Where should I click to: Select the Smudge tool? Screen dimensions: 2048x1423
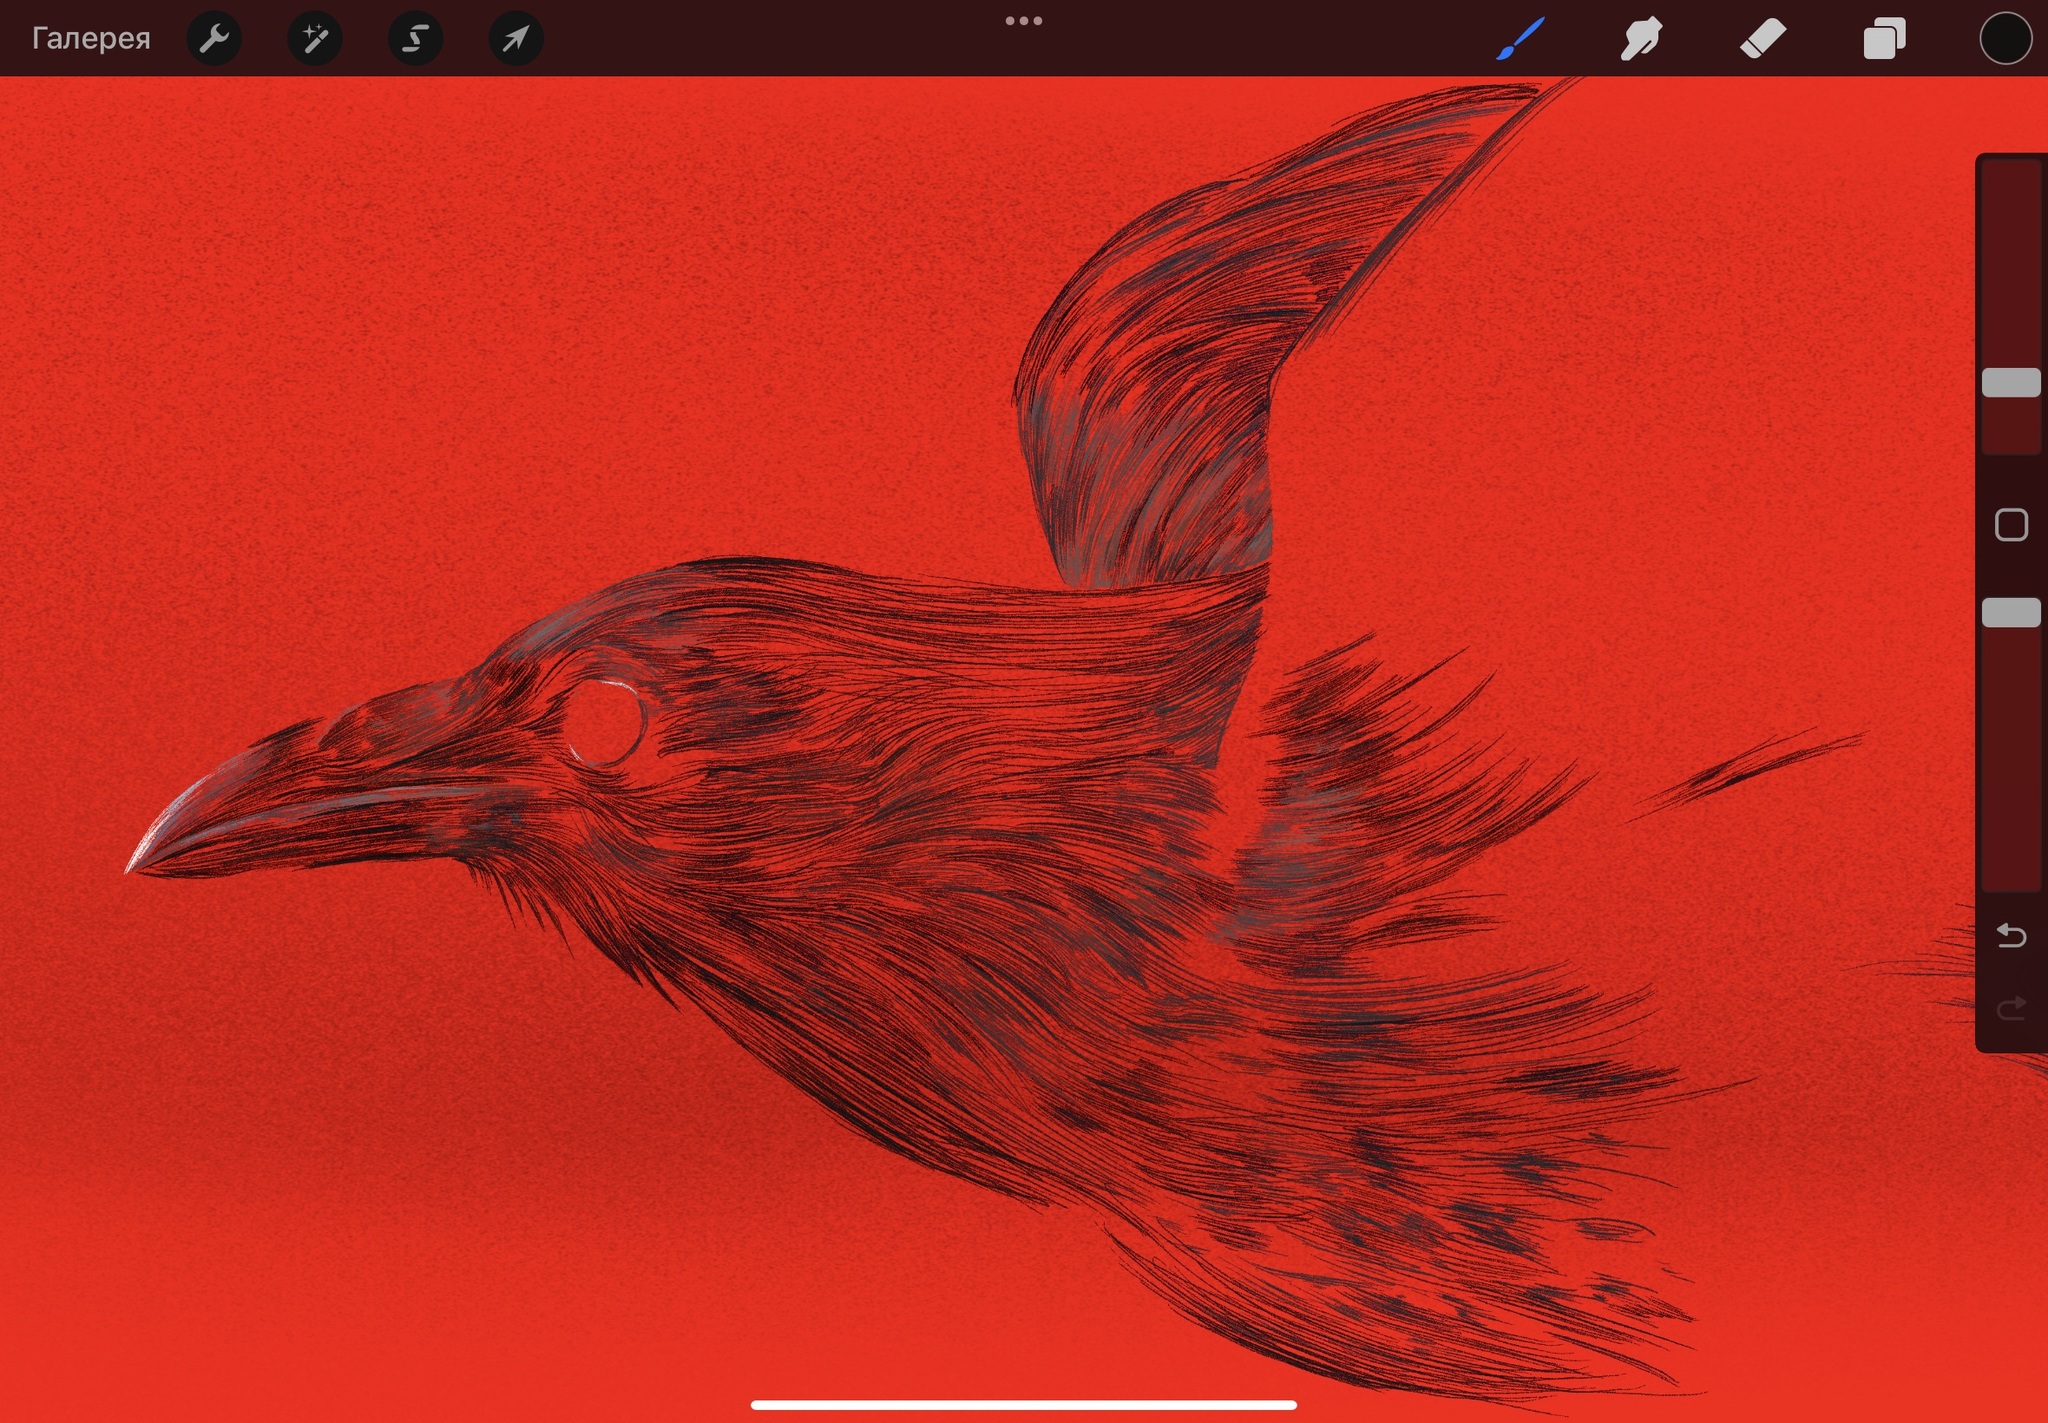tap(1641, 39)
